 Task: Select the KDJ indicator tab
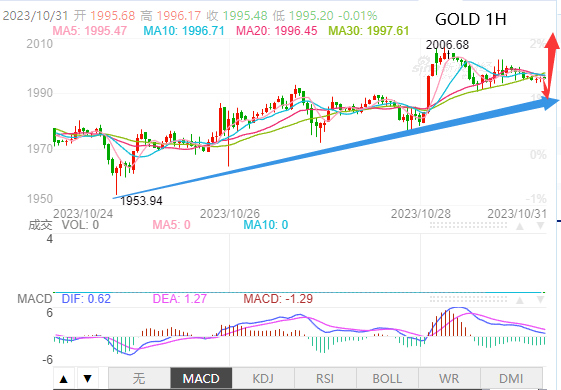coord(263,378)
